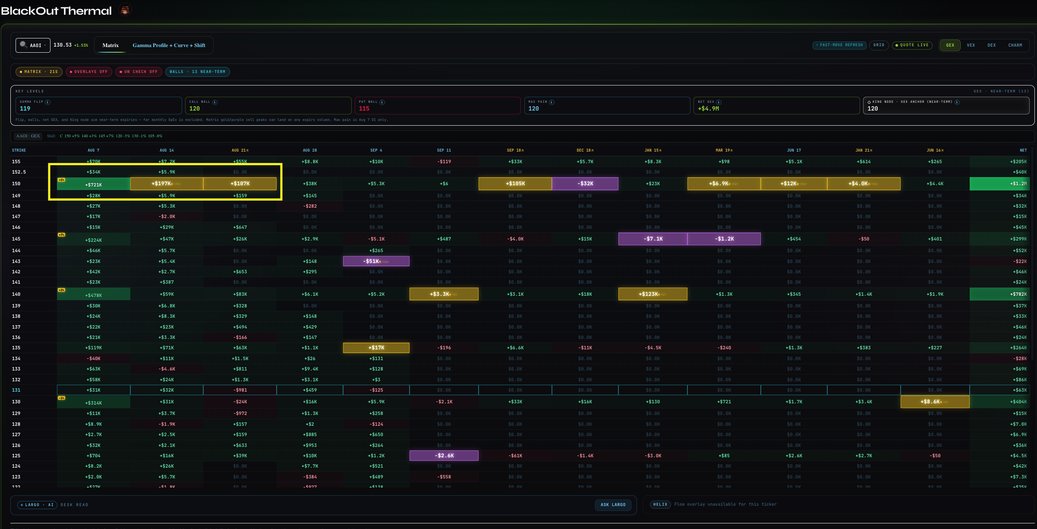This screenshot has width=1037, height=529.
Task: Toggle the Matrix 21x pill
Action: (x=39, y=71)
